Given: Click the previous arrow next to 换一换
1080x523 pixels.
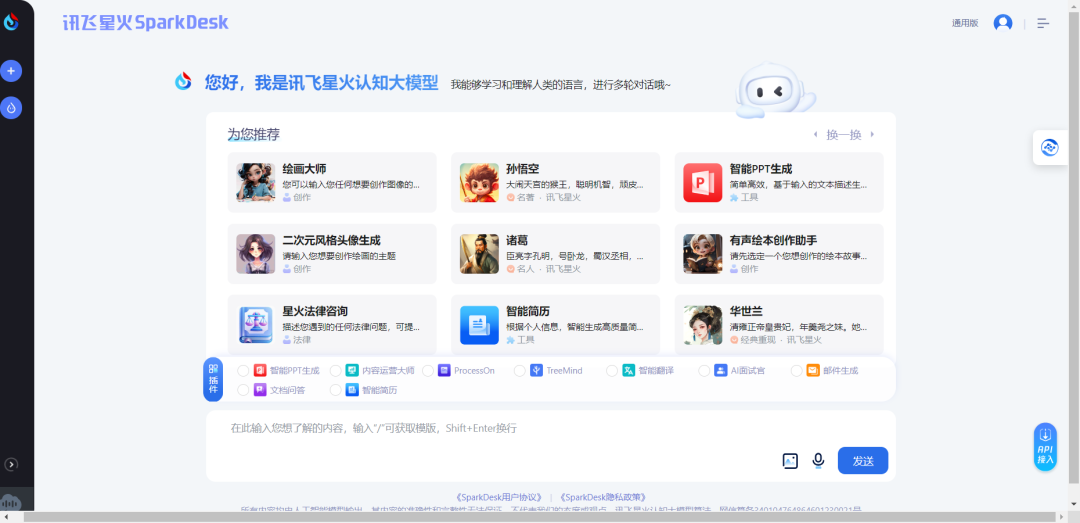Looking at the screenshot, I should point(816,134).
